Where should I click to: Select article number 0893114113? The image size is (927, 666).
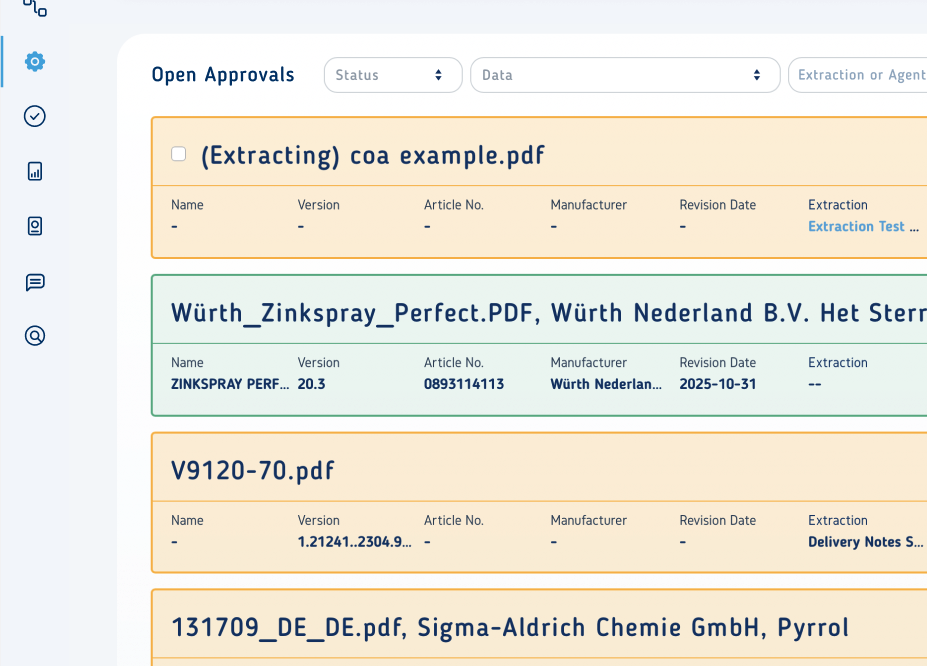pyautogui.click(x=464, y=384)
